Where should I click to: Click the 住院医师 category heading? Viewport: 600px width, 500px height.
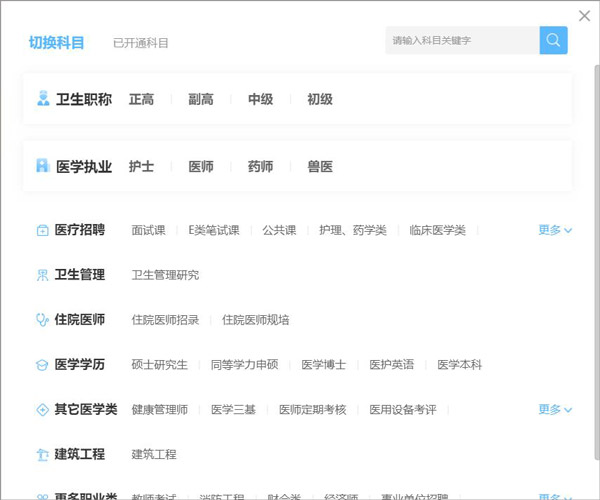tap(80, 319)
